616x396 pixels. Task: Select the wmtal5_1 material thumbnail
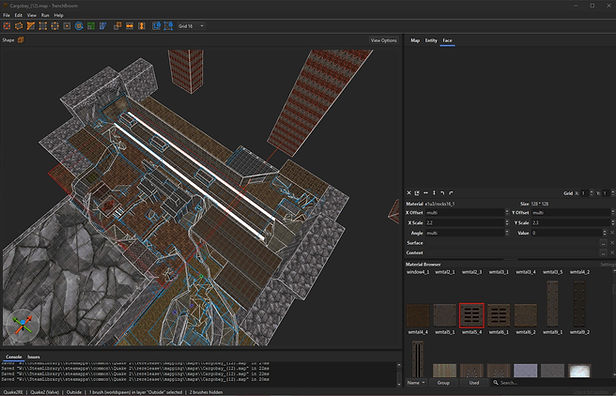(x=445, y=315)
